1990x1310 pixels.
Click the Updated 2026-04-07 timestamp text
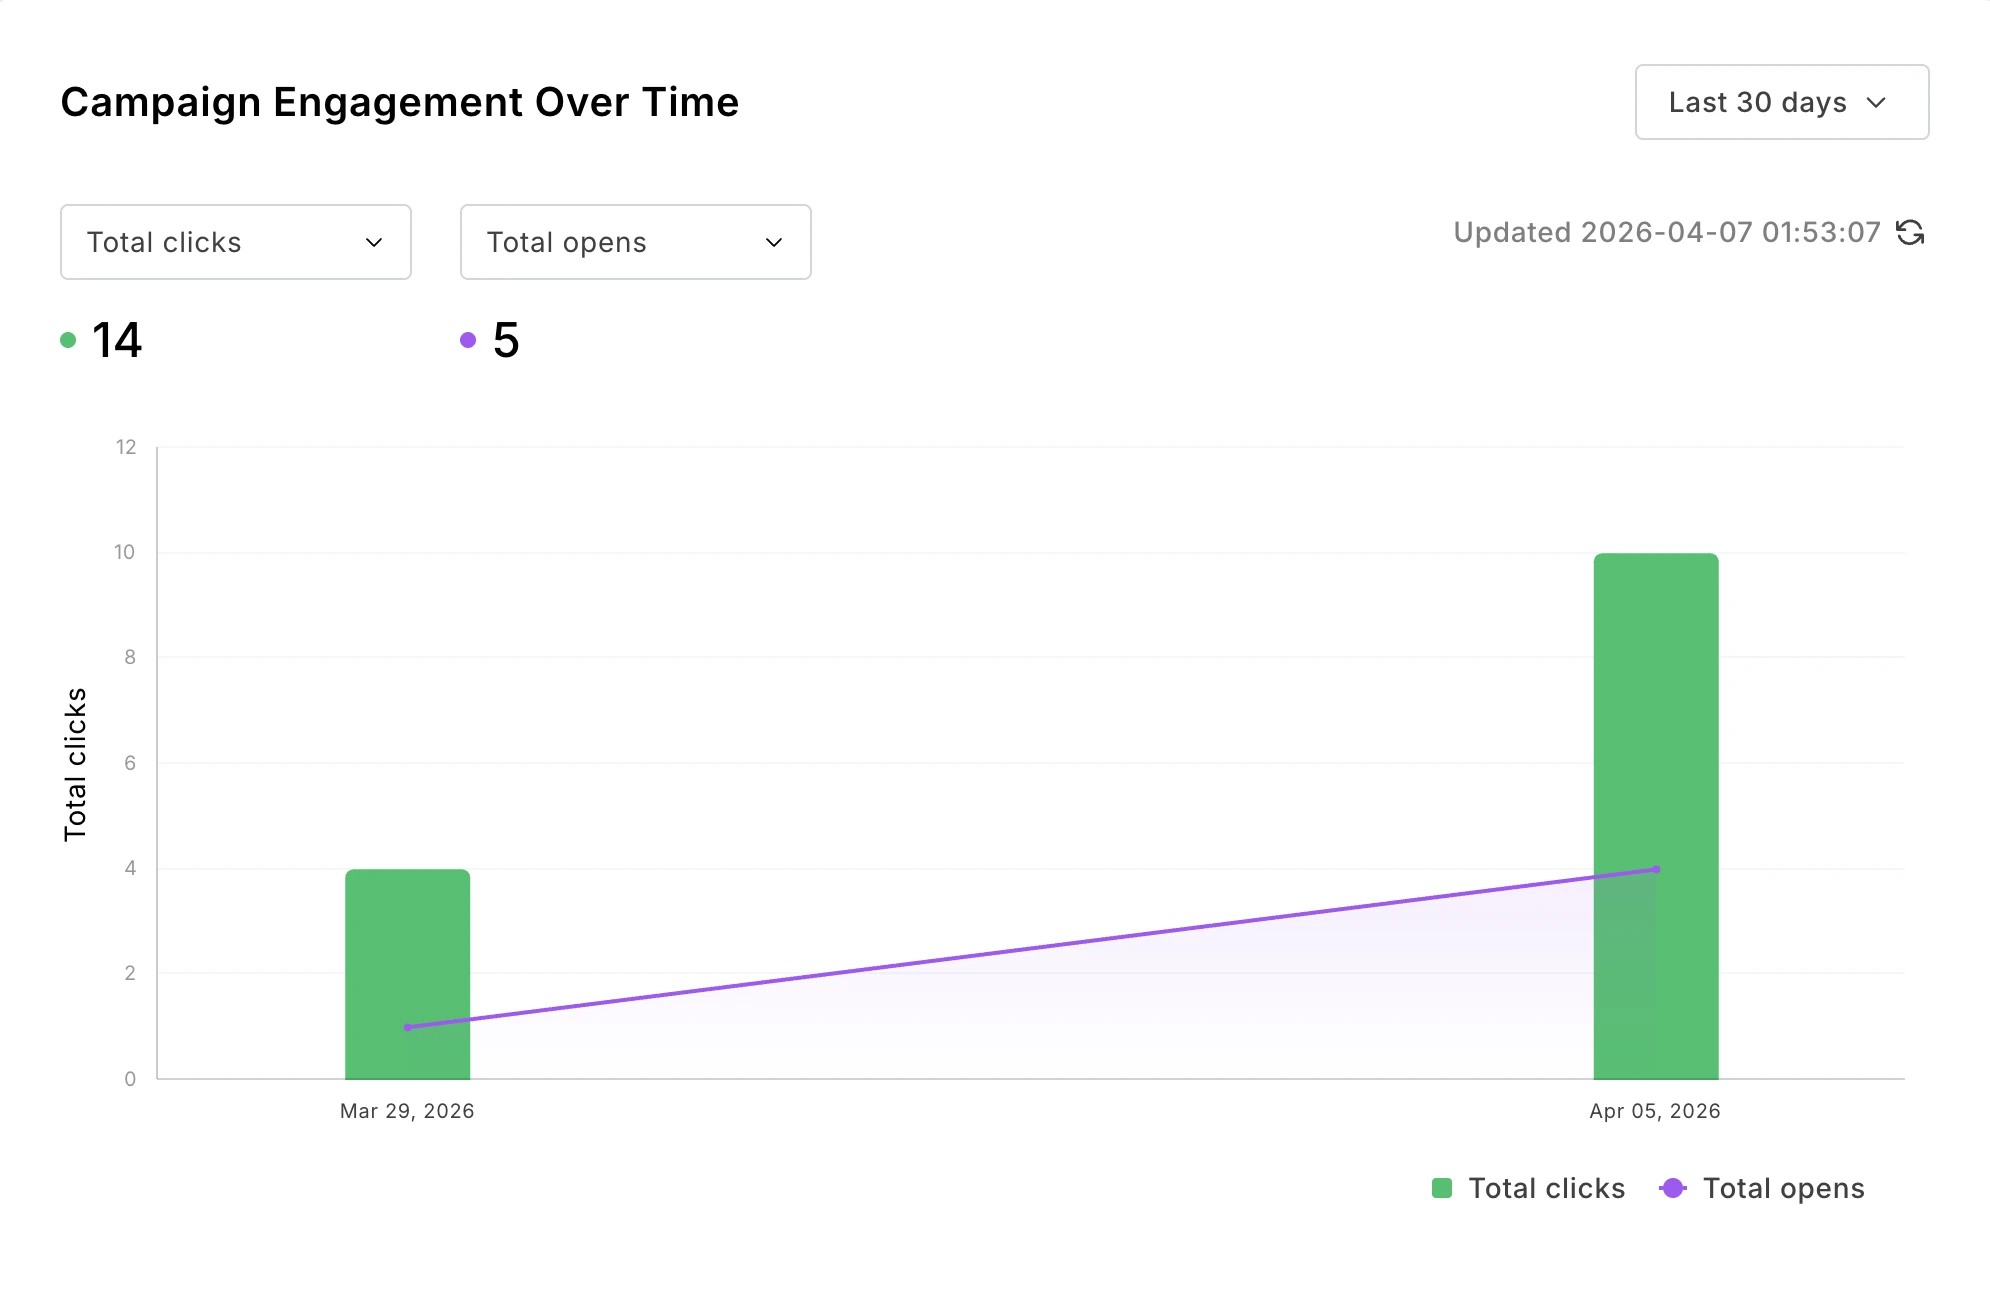coord(1666,232)
